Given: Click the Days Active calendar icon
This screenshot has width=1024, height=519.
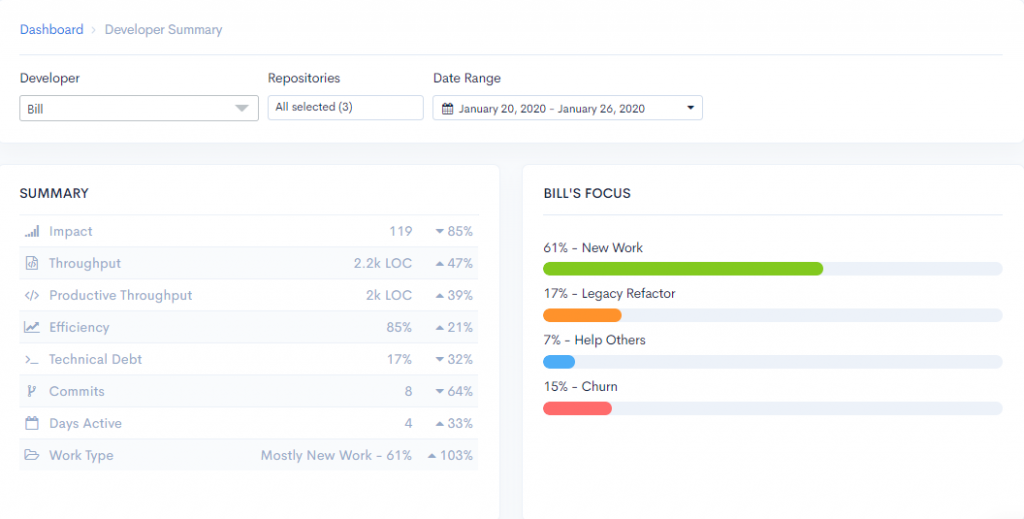Looking at the screenshot, I should 32,424.
